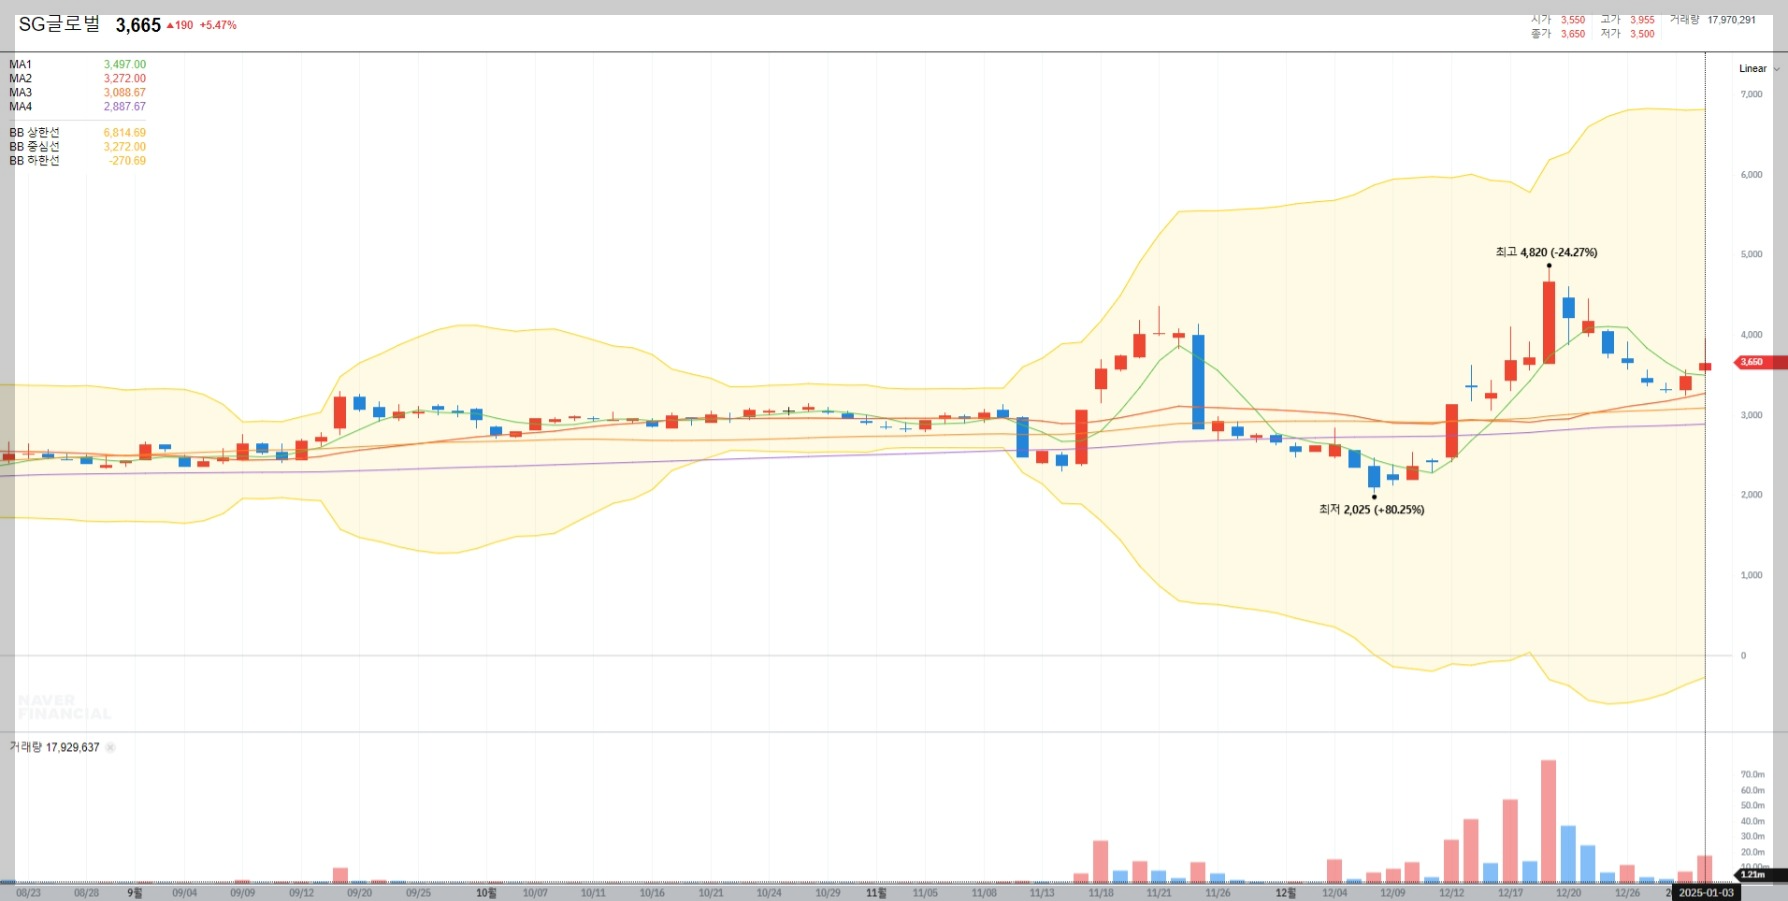The width and height of the screenshot is (1788, 901).
Task: Click the 2025-01-03 date tag on the time axis
Action: [x=1706, y=892]
